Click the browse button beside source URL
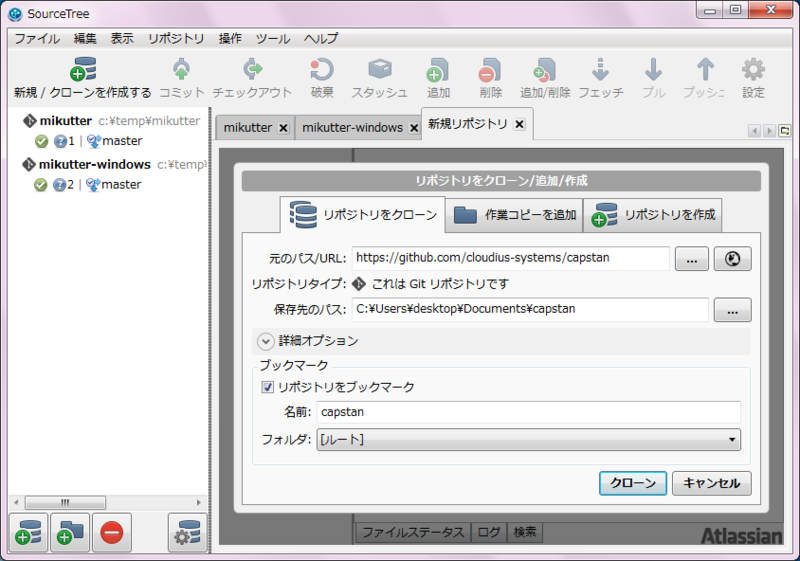The image size is (800, 561). 691,259
